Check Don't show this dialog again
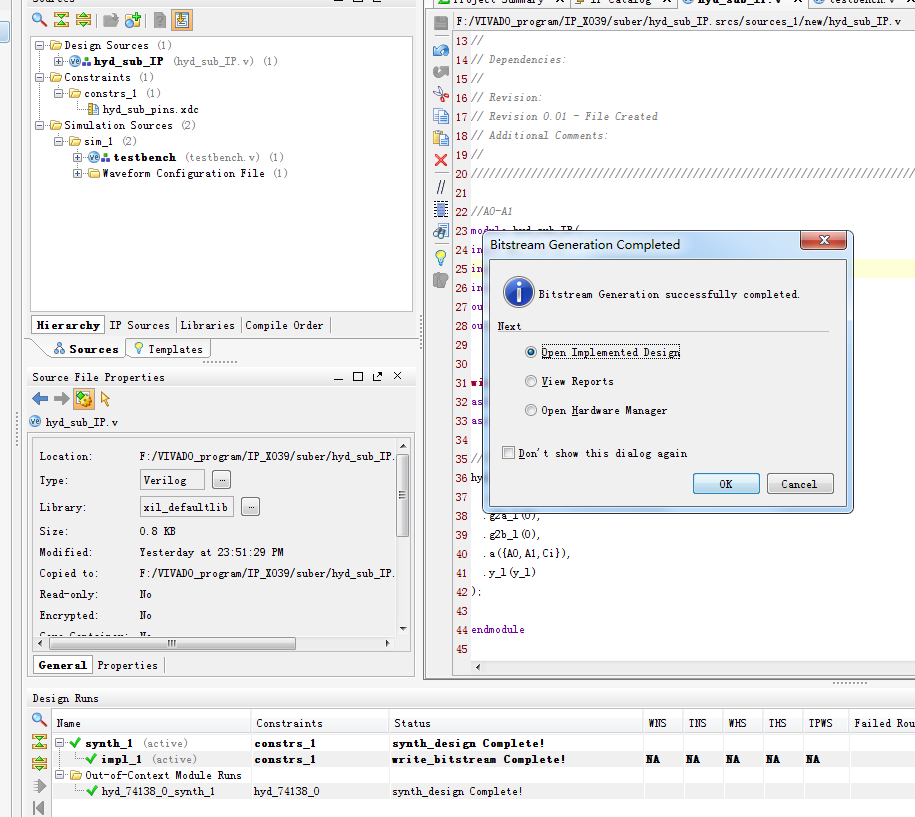The height and width of the screenshot is (817, 915). pos(509,453)
